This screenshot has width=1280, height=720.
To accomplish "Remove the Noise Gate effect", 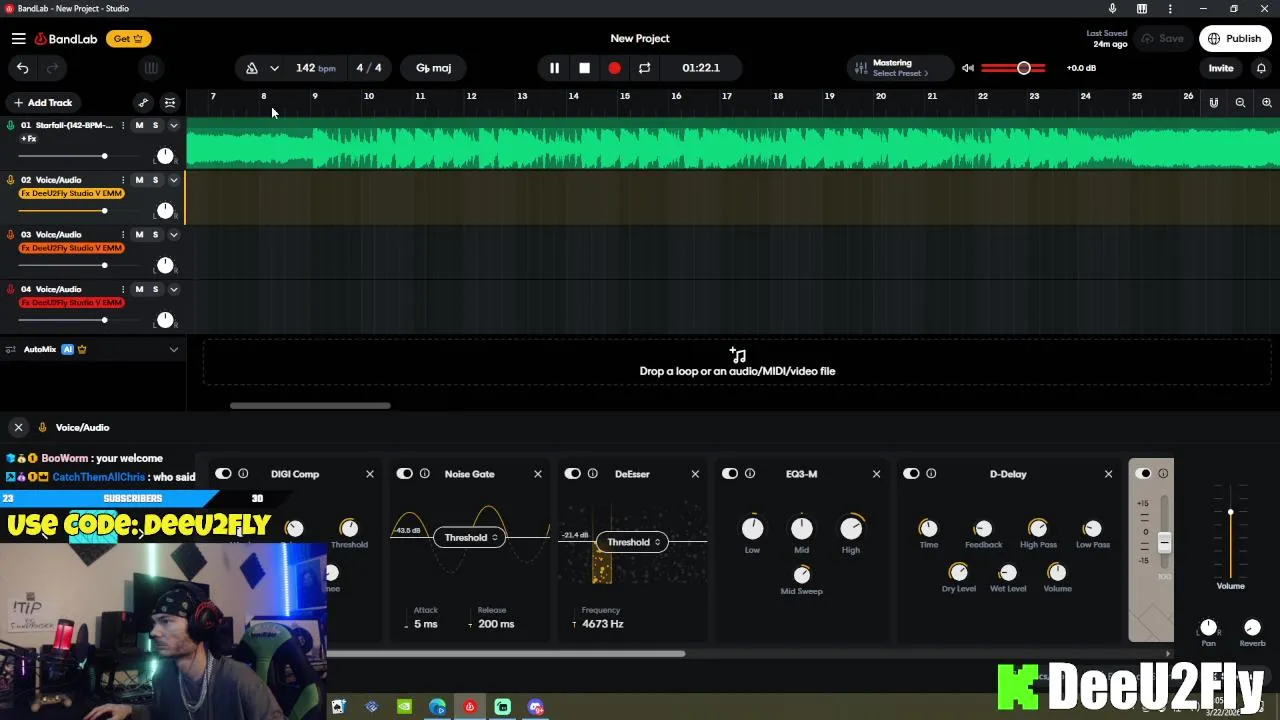I will 538,474.
